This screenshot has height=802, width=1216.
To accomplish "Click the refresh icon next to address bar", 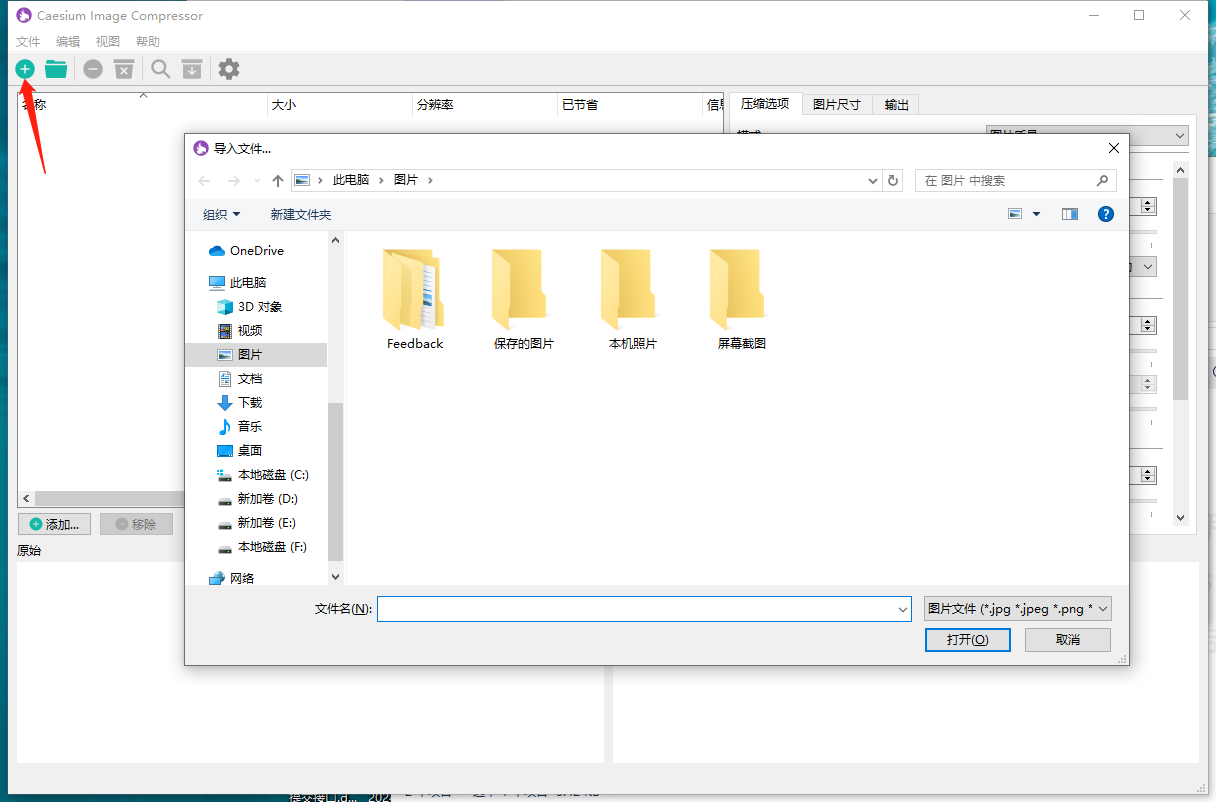I will click(893, 180).
